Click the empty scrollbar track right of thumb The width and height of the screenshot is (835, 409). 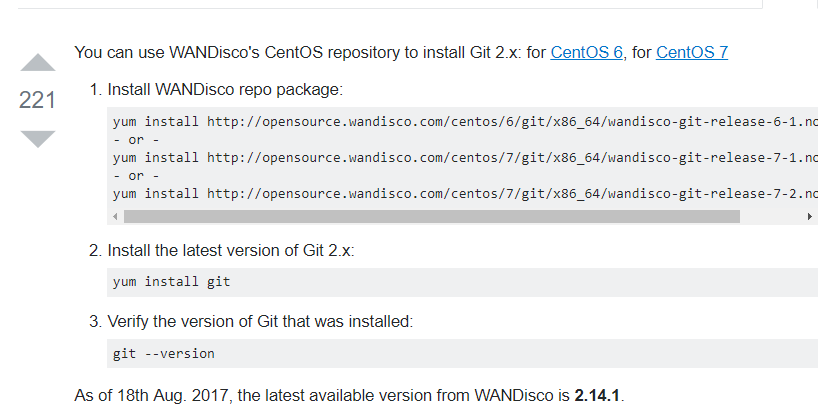point(771,216)
